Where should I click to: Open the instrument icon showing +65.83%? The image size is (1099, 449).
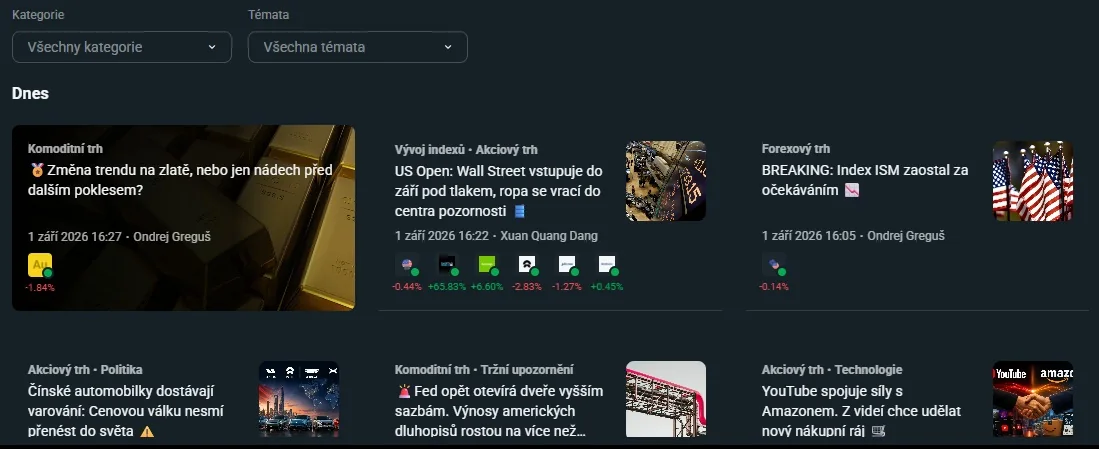click(446, 265)
